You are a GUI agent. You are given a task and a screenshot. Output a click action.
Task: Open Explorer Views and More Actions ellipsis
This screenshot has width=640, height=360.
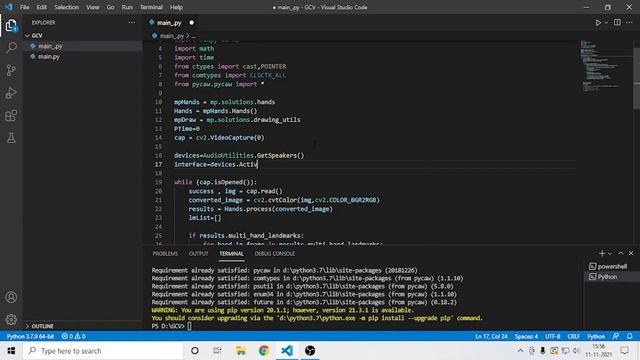[131, 22]
